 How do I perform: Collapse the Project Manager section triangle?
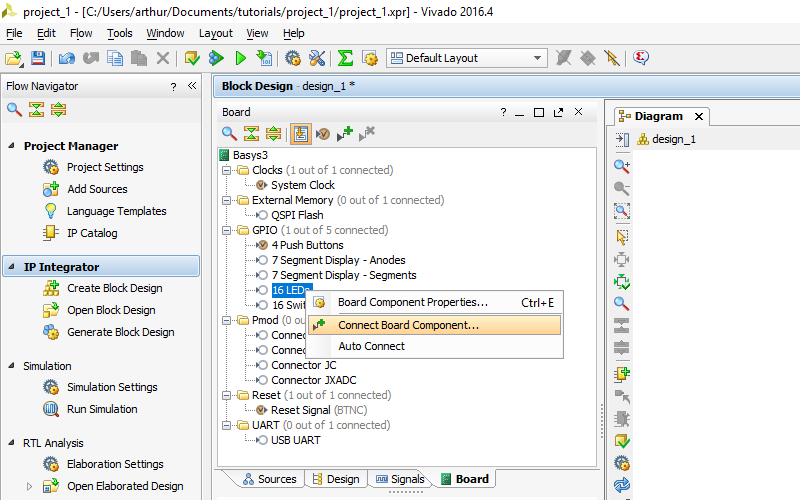coord(11,146)
